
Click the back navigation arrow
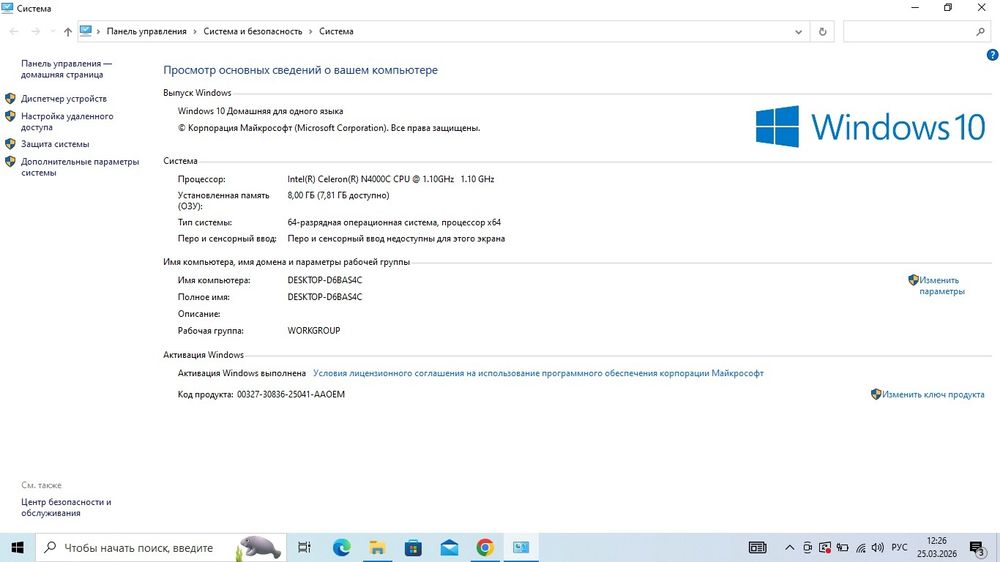pyautogui.click(x=14, y=31)
